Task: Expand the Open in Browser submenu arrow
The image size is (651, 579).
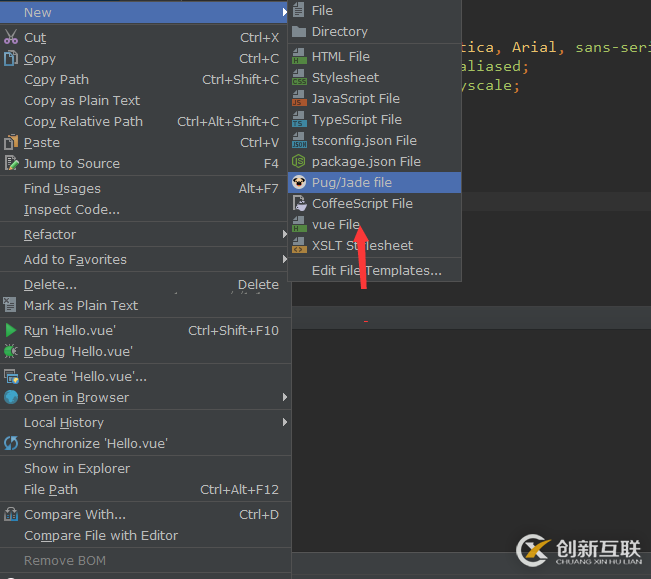Action: [x=284, y=397]
